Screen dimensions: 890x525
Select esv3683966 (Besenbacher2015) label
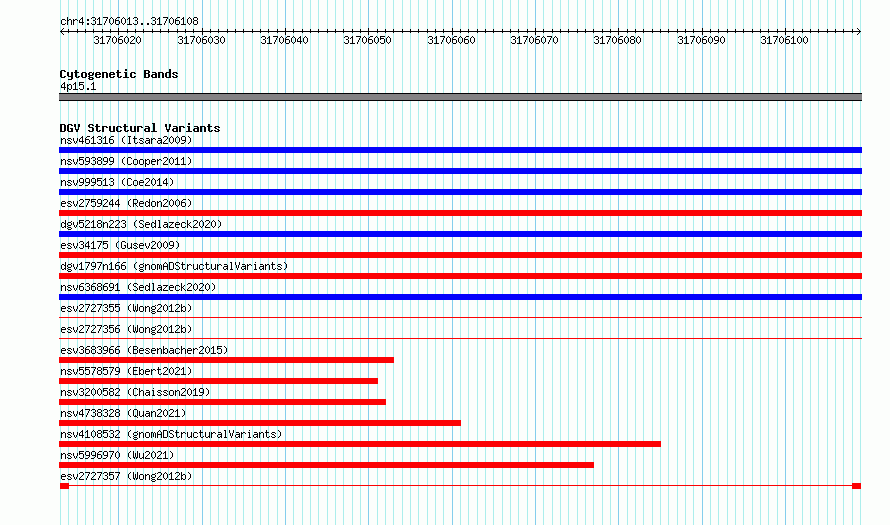pos(144,350)
